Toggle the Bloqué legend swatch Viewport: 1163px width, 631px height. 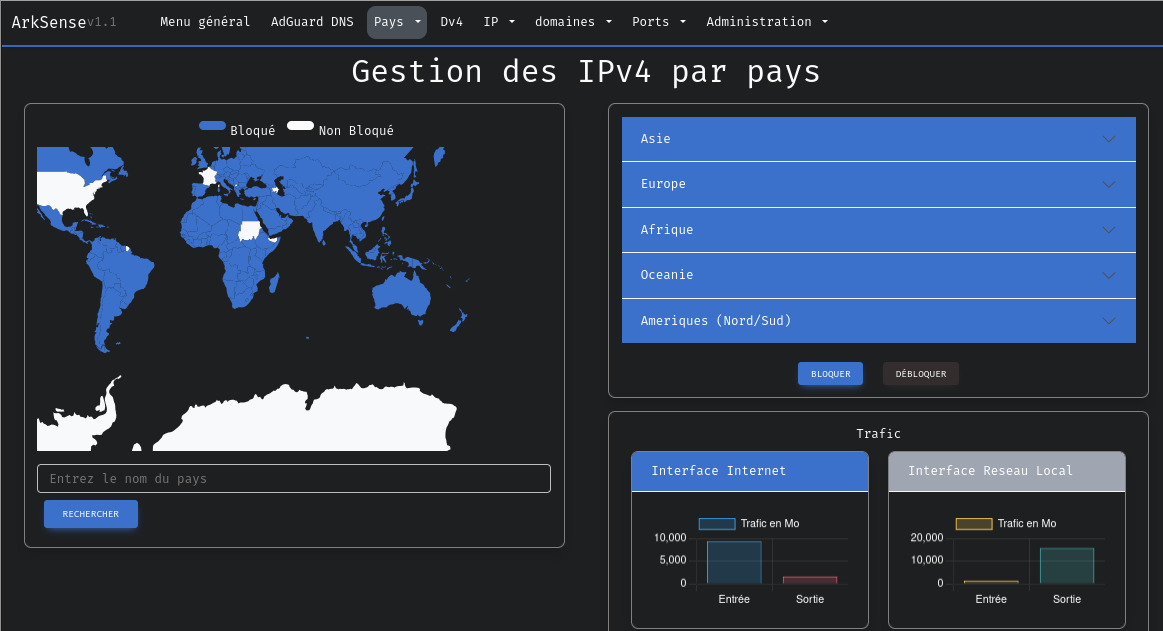click(x=212, y=126)
